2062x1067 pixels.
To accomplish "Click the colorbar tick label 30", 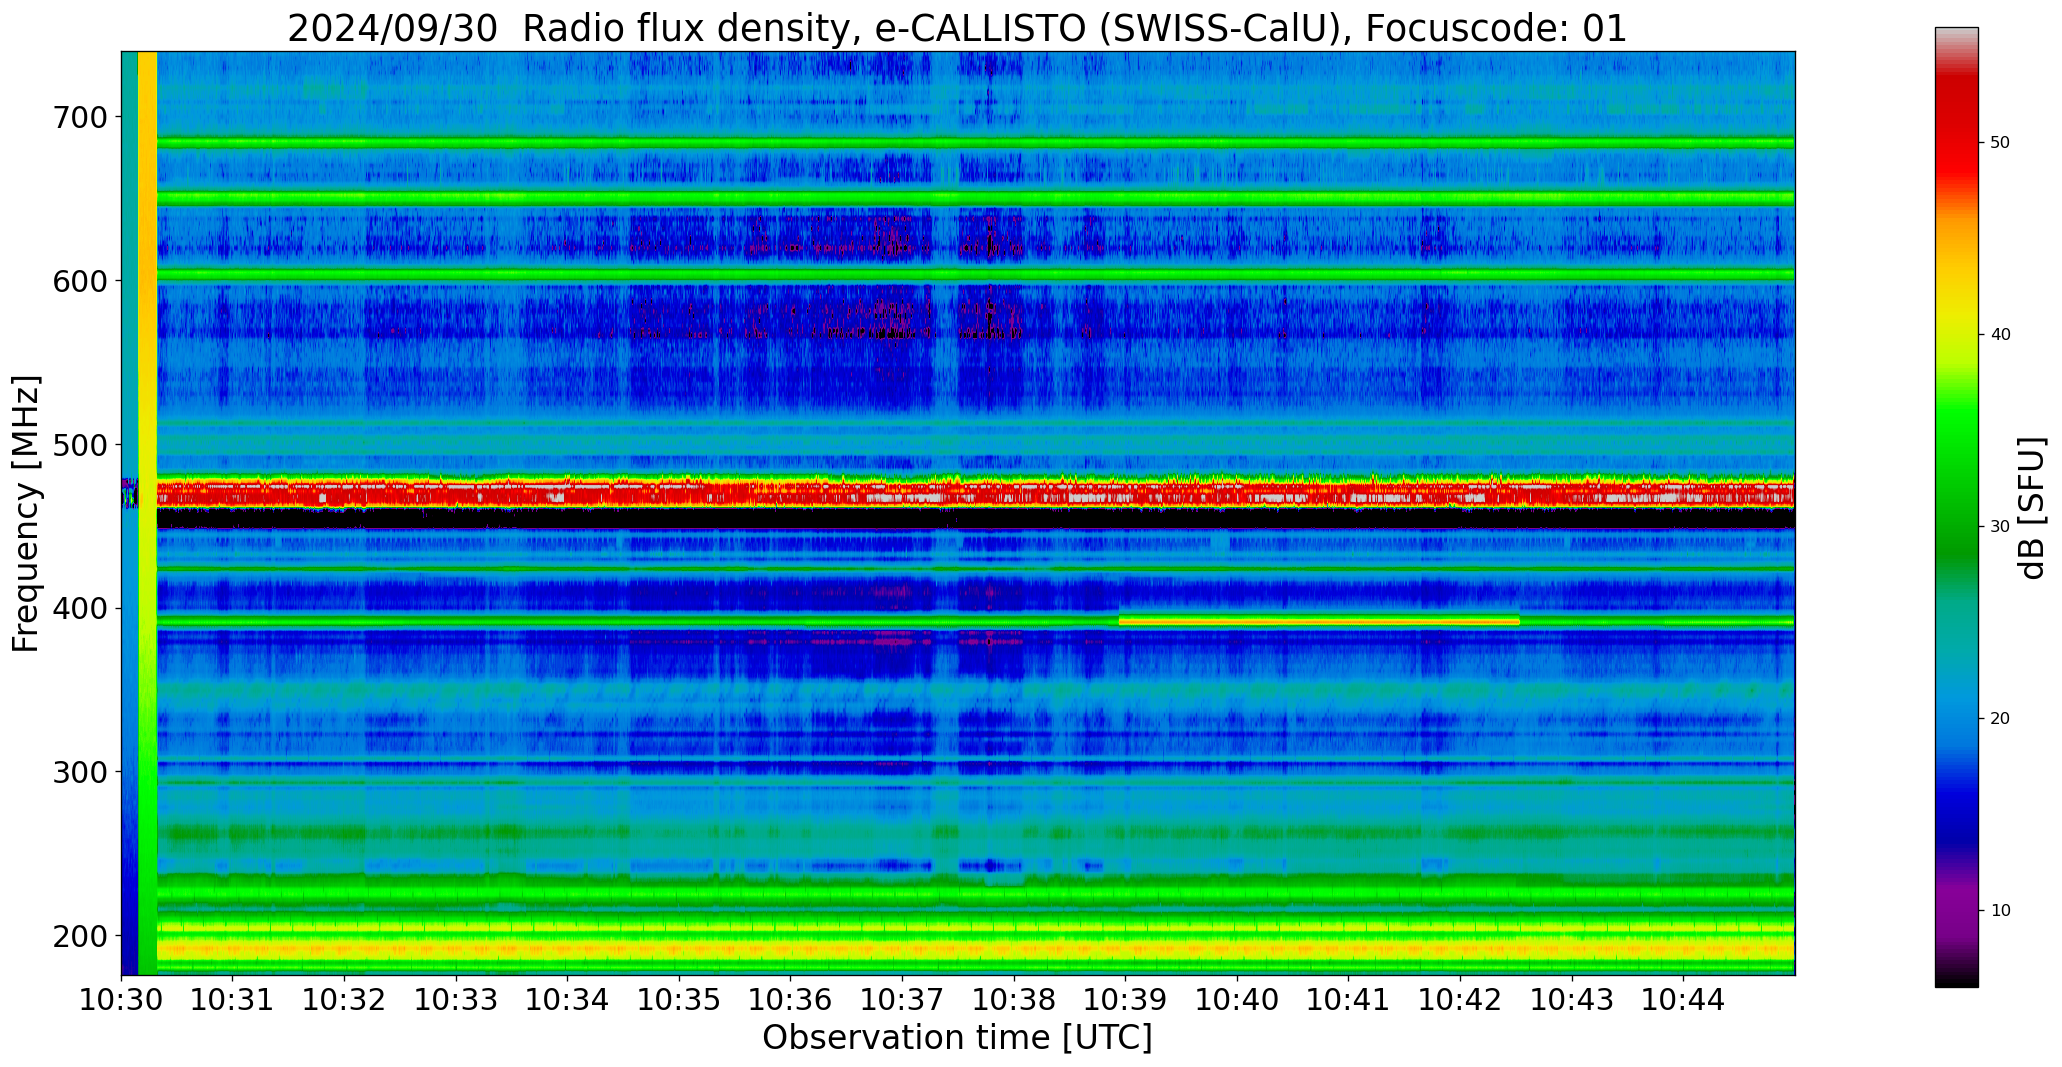I will pyautogui.click(x=2000, y=526).
